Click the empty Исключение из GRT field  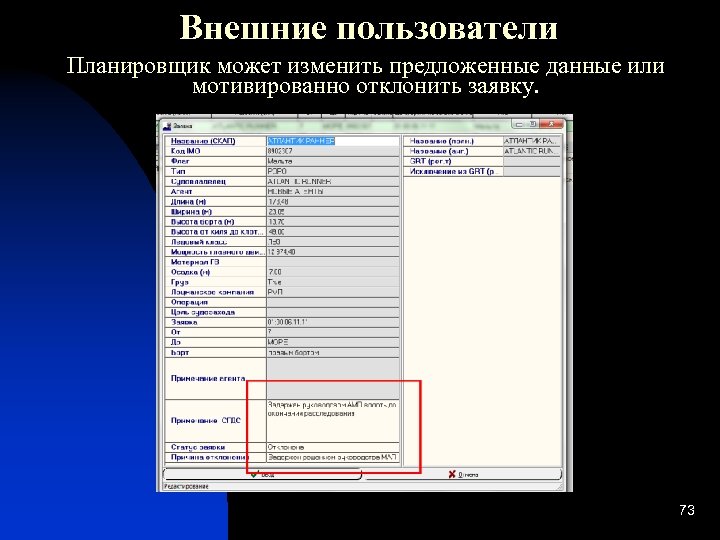pos(532,171)
